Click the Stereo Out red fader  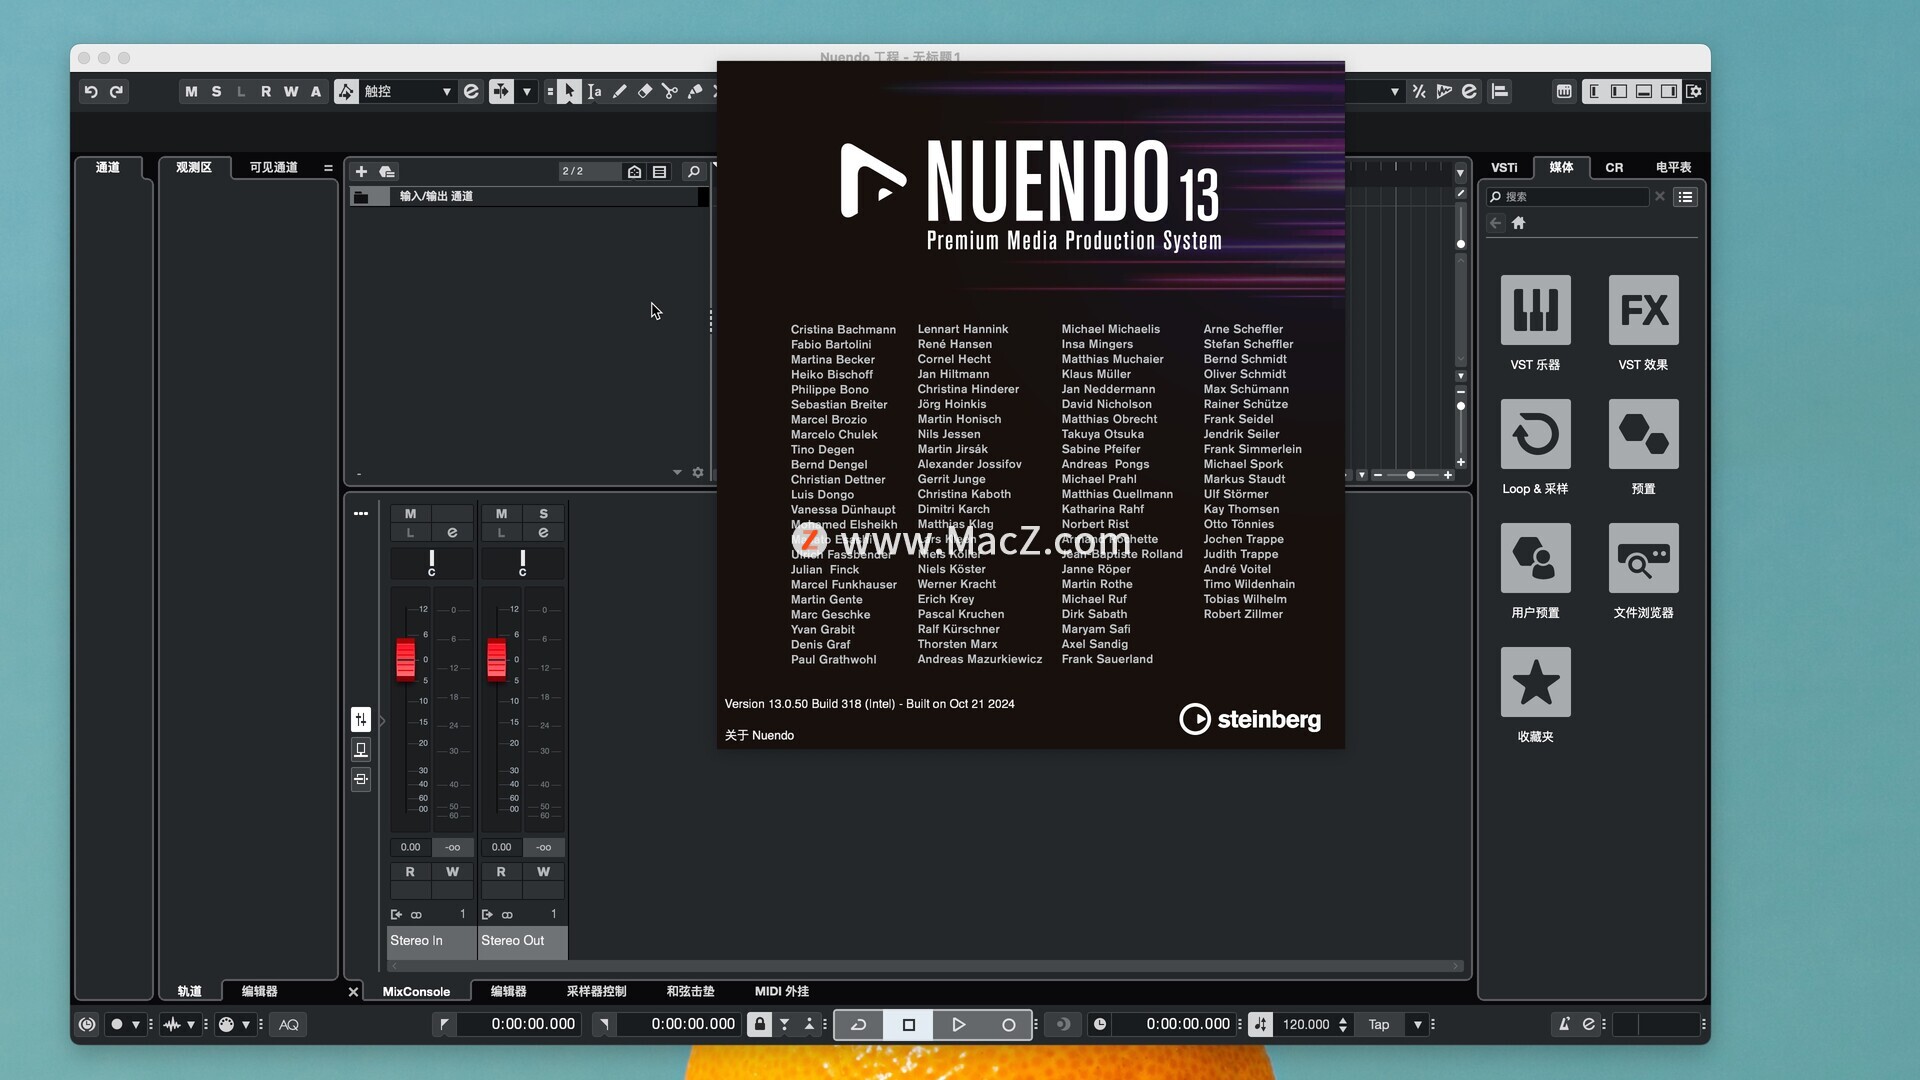pyautogui.click(x=496, y=659)
